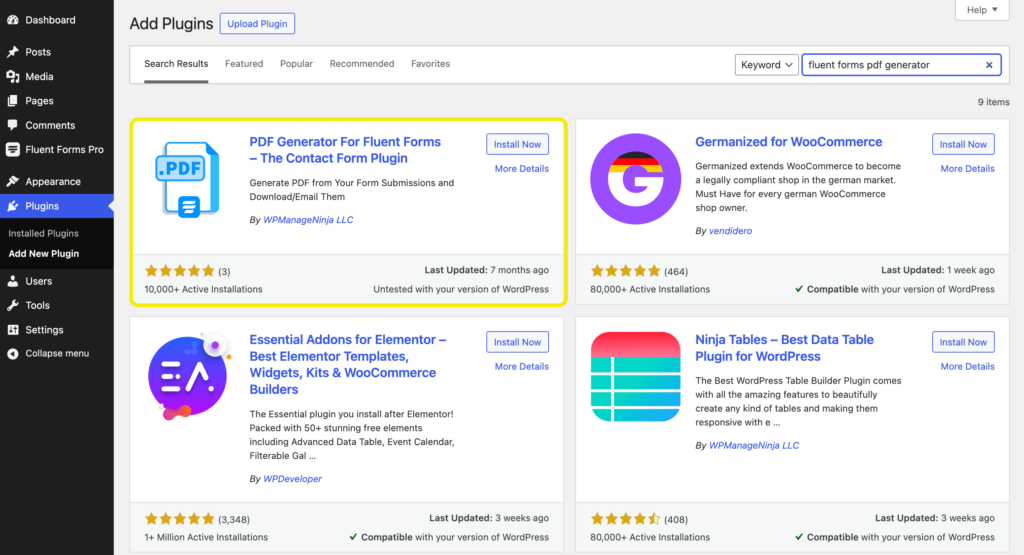Click the Upload Plugin button

pyautogui.click(x=257, y=24)
